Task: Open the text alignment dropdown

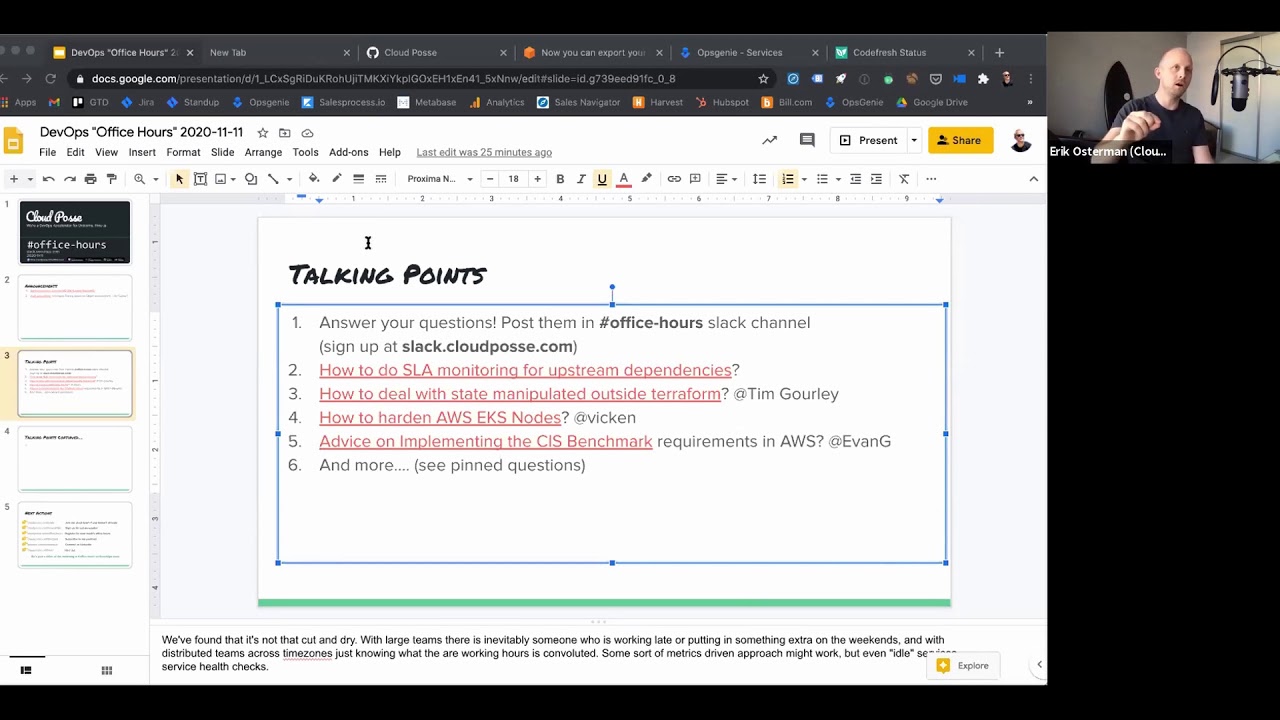Action: pos(726,179)
